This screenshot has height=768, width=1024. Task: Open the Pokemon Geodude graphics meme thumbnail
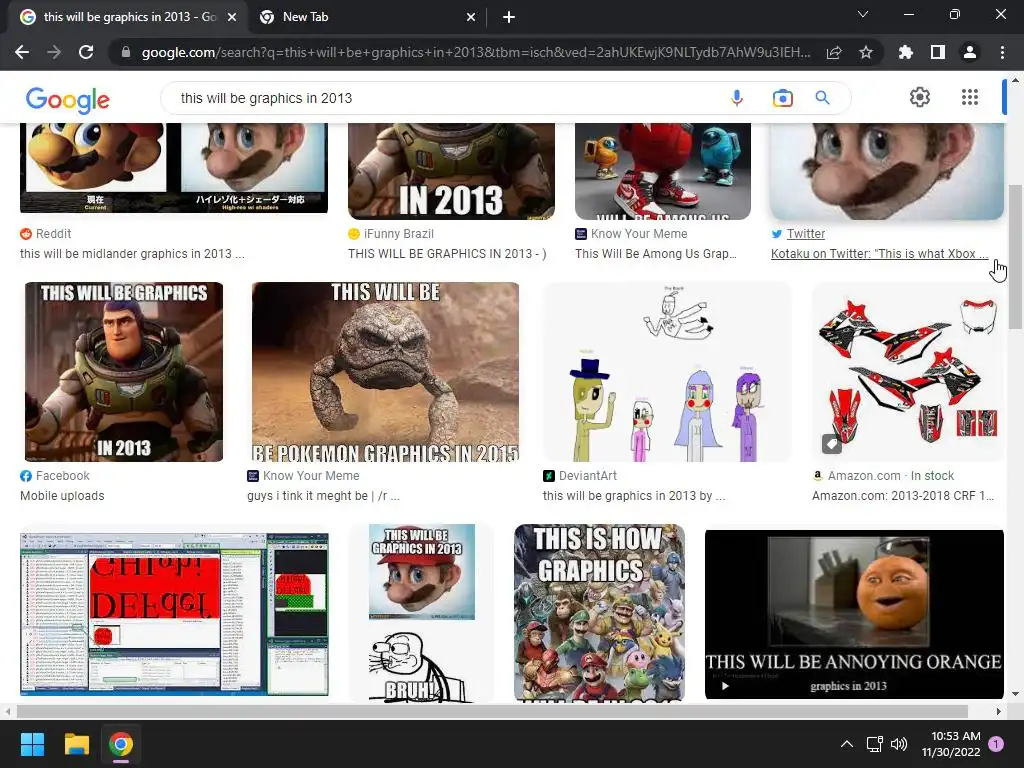(x=385, y=372)
